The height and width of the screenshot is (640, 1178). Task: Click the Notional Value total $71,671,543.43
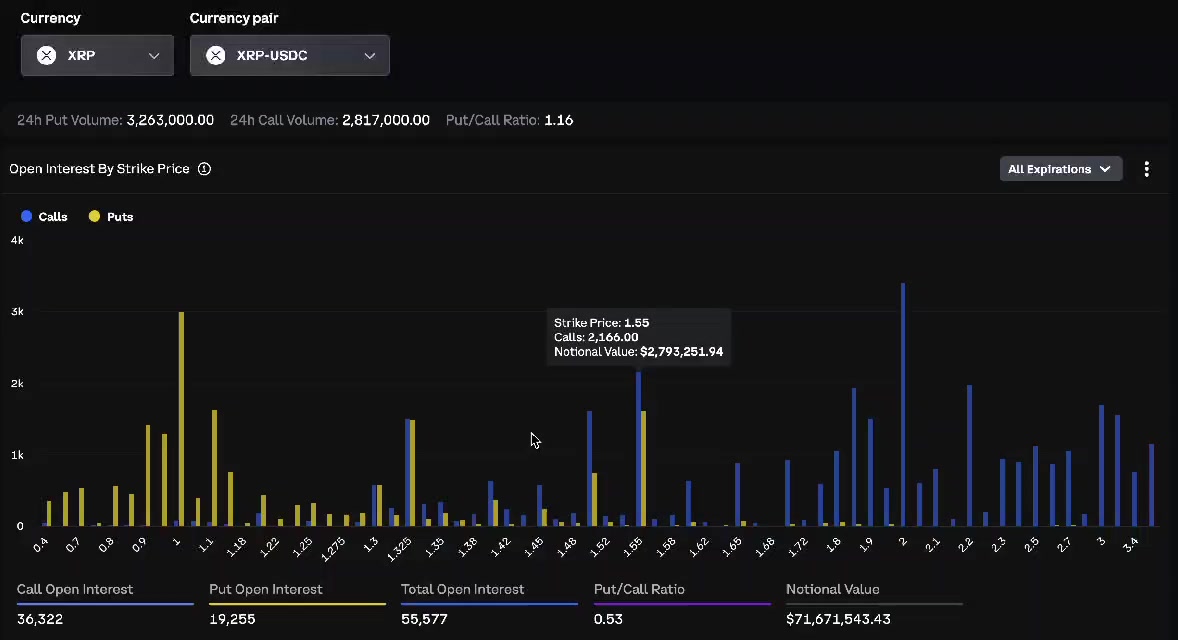tap(838, 619)
